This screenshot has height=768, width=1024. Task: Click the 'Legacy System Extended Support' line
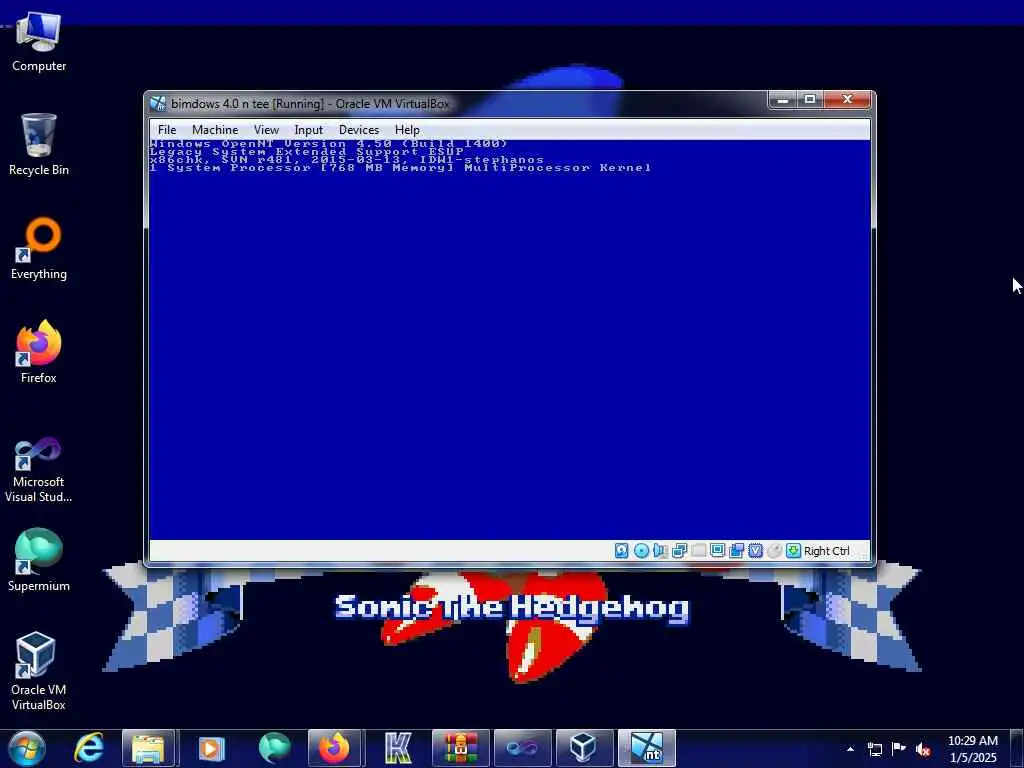[306, 152]
